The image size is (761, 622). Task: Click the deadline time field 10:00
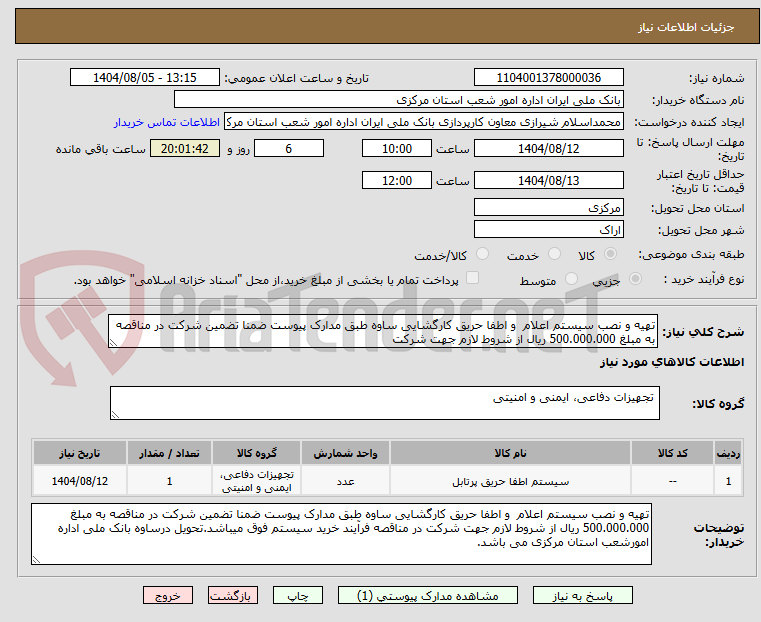coord(397,148)
